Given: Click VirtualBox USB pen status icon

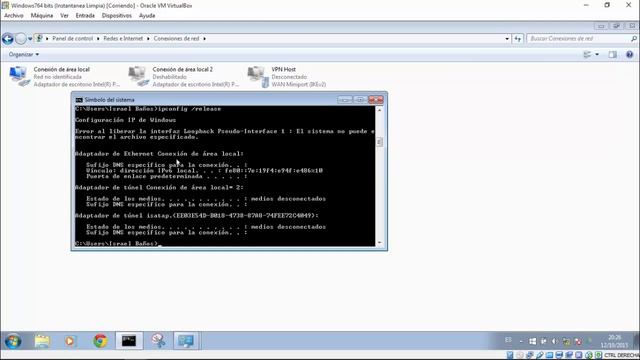Looking at the screenshot, I should coord(540,355).
